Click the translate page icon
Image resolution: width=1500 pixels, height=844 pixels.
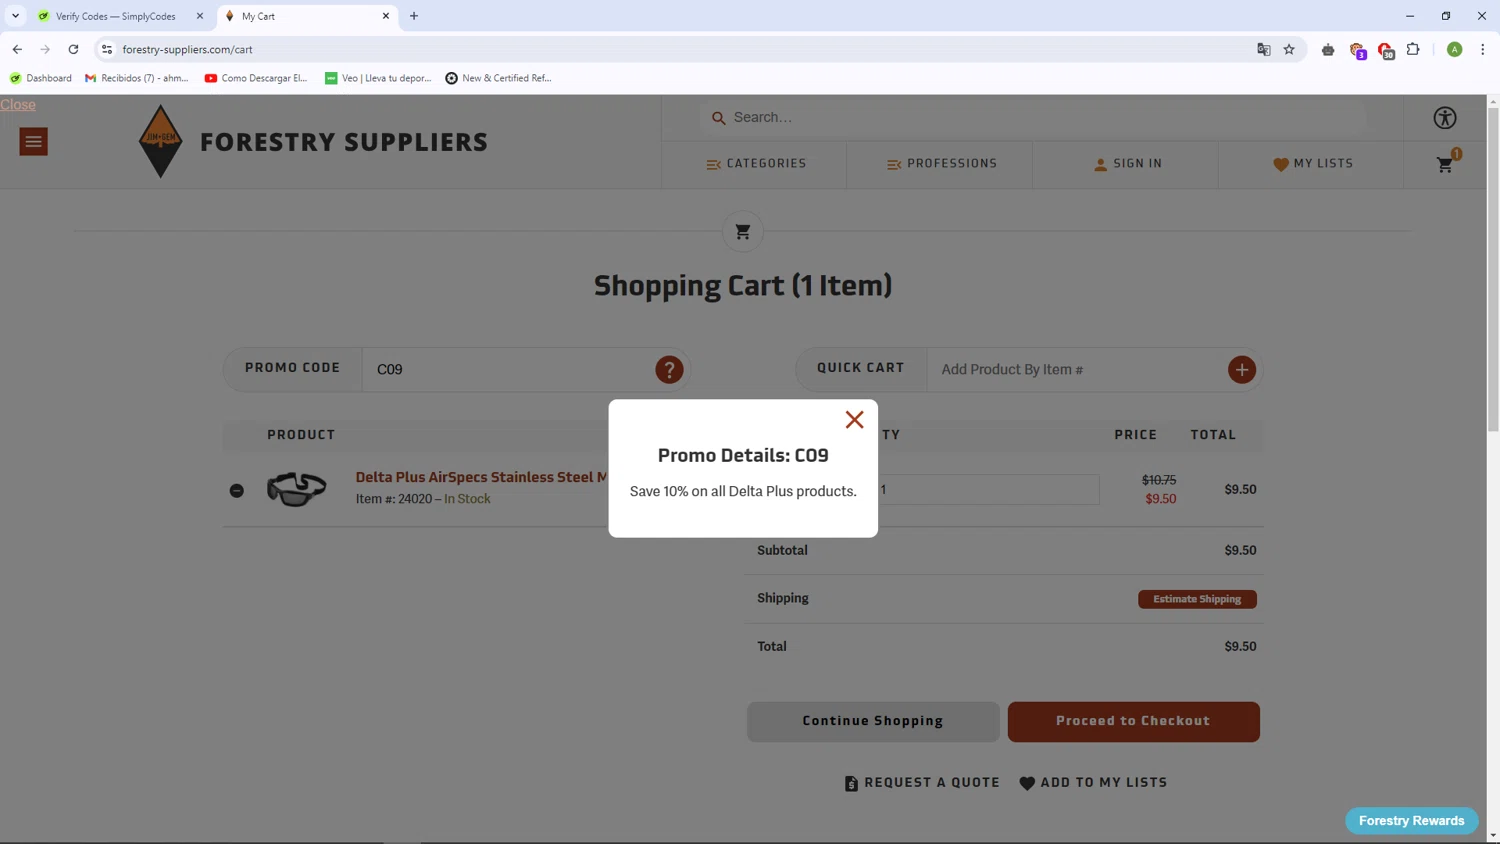[x=1264, y=49]
